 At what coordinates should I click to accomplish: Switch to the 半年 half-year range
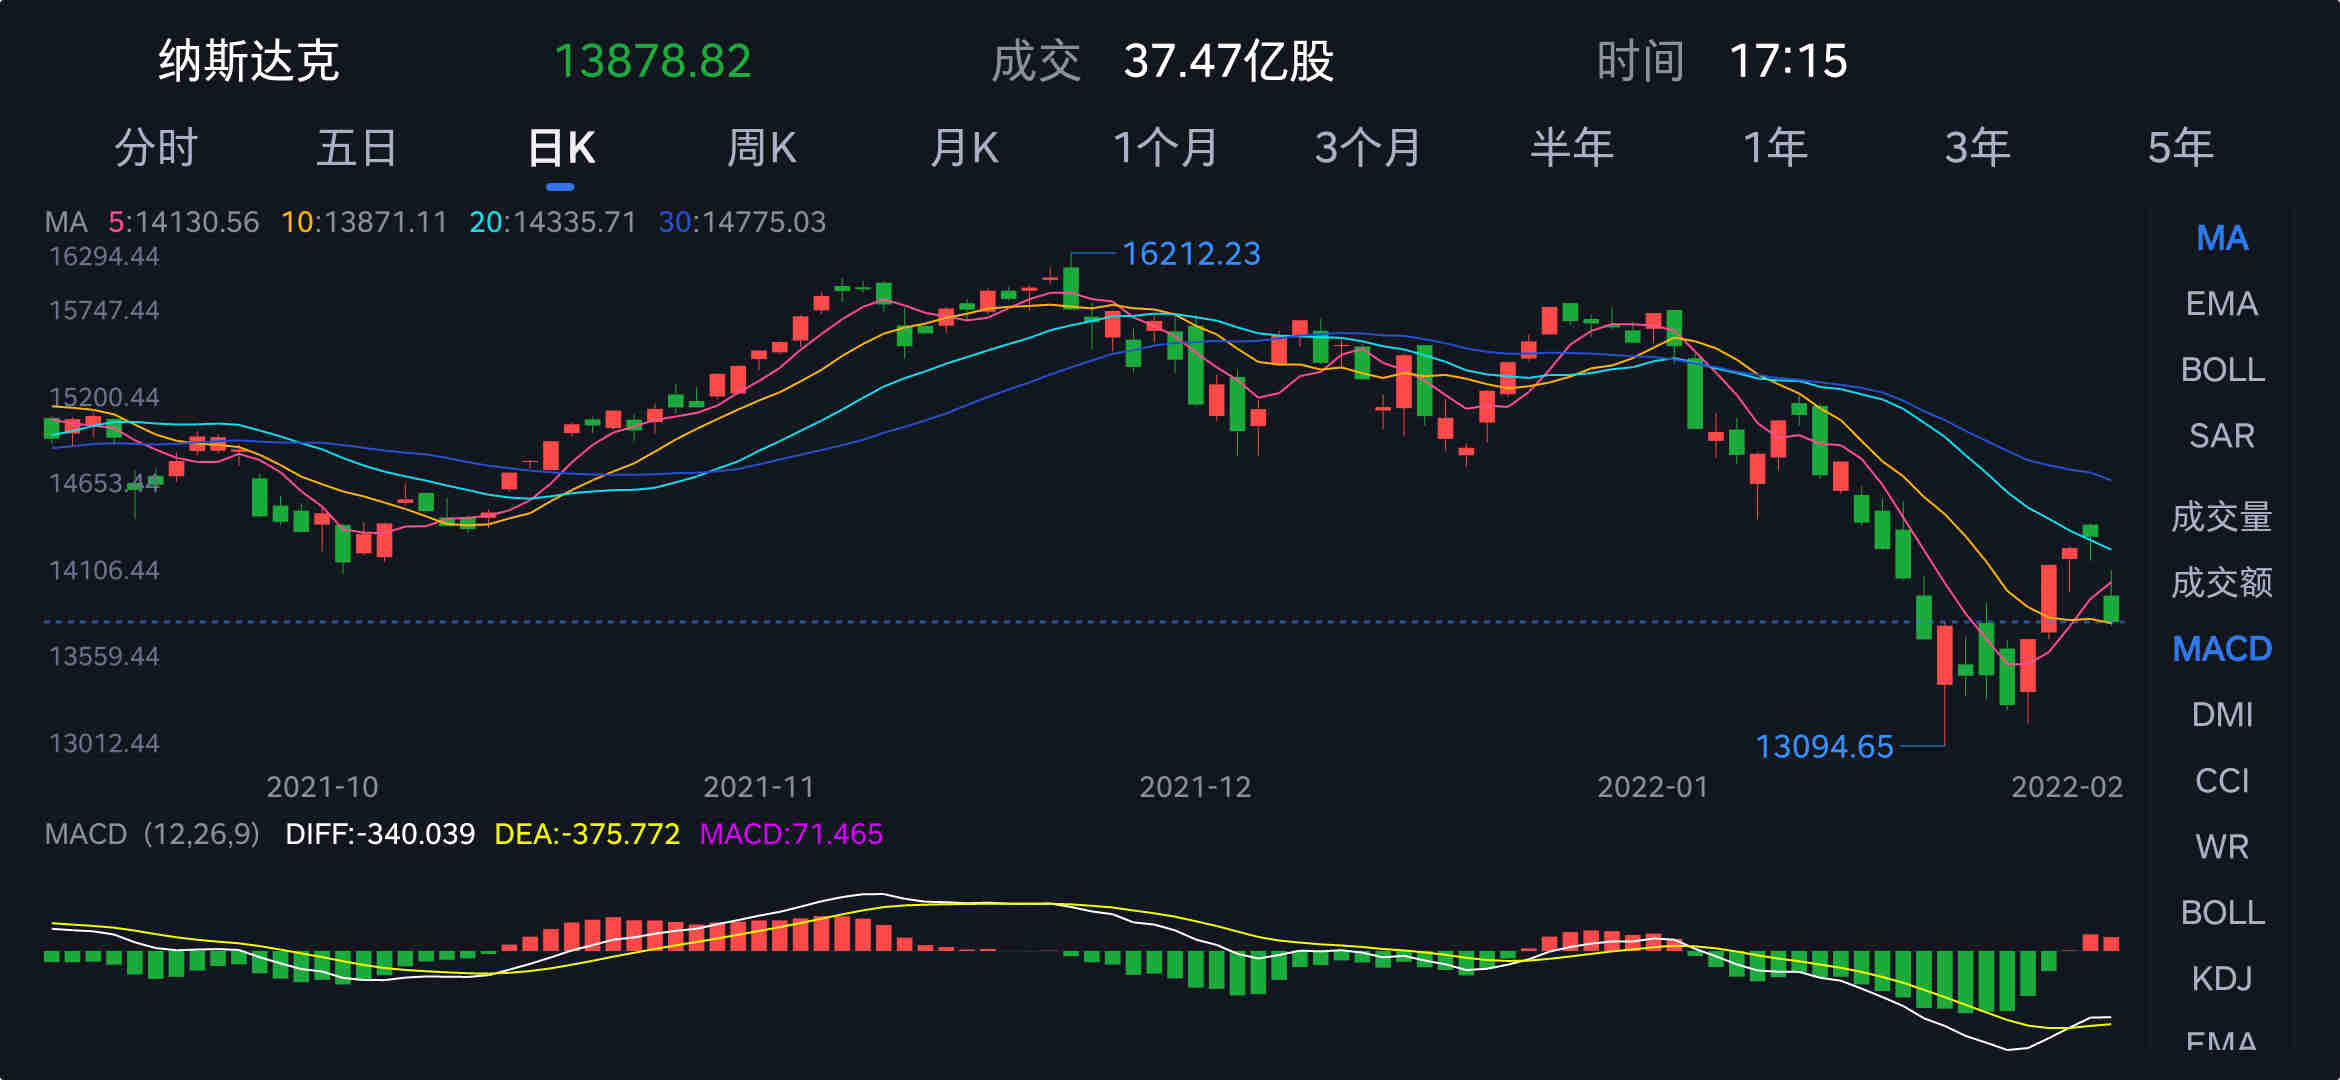click(x=1572, y=148)
